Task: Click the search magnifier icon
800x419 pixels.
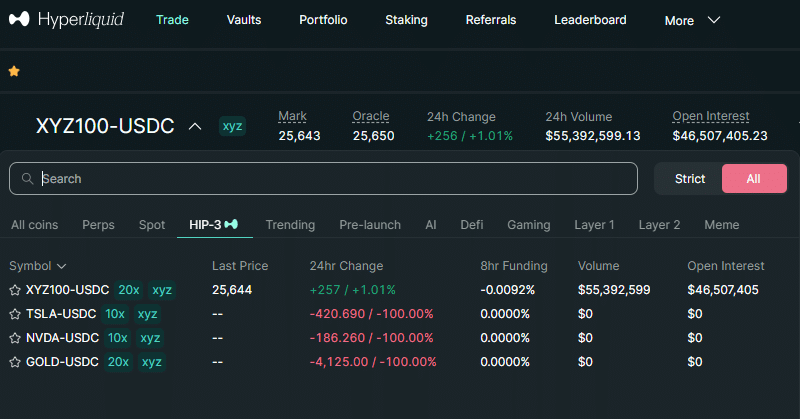Action: (x=26, y=179)
